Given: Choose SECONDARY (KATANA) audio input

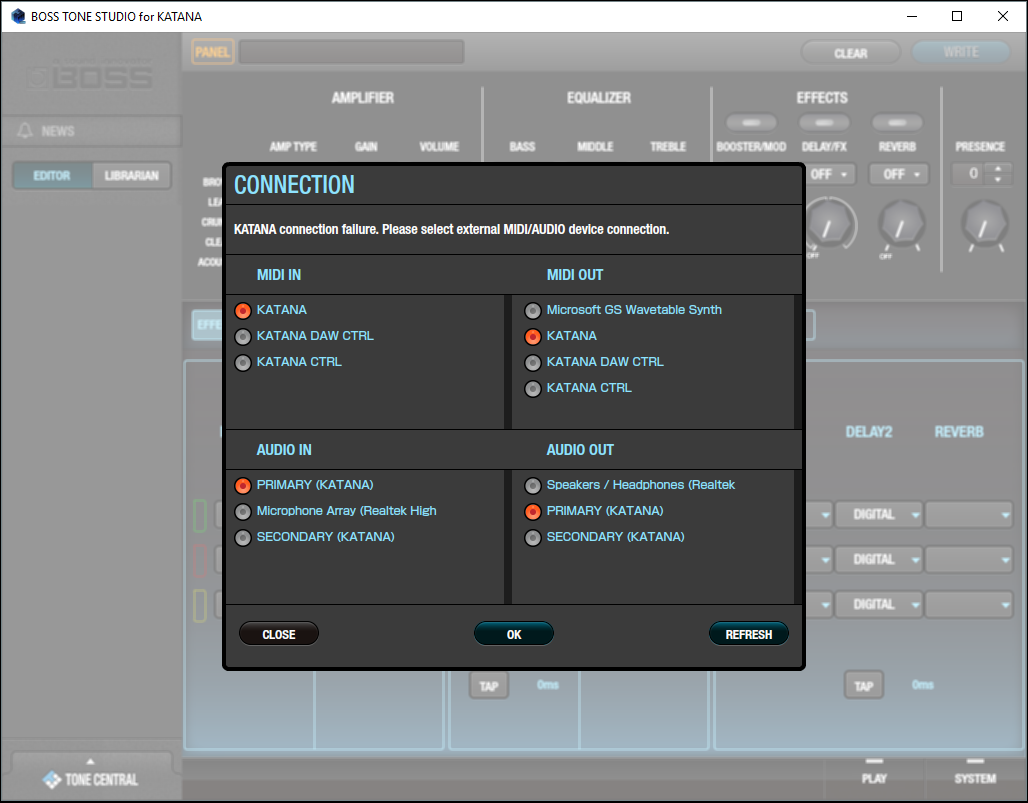Looking at the screenshot, I should [243, 538].
